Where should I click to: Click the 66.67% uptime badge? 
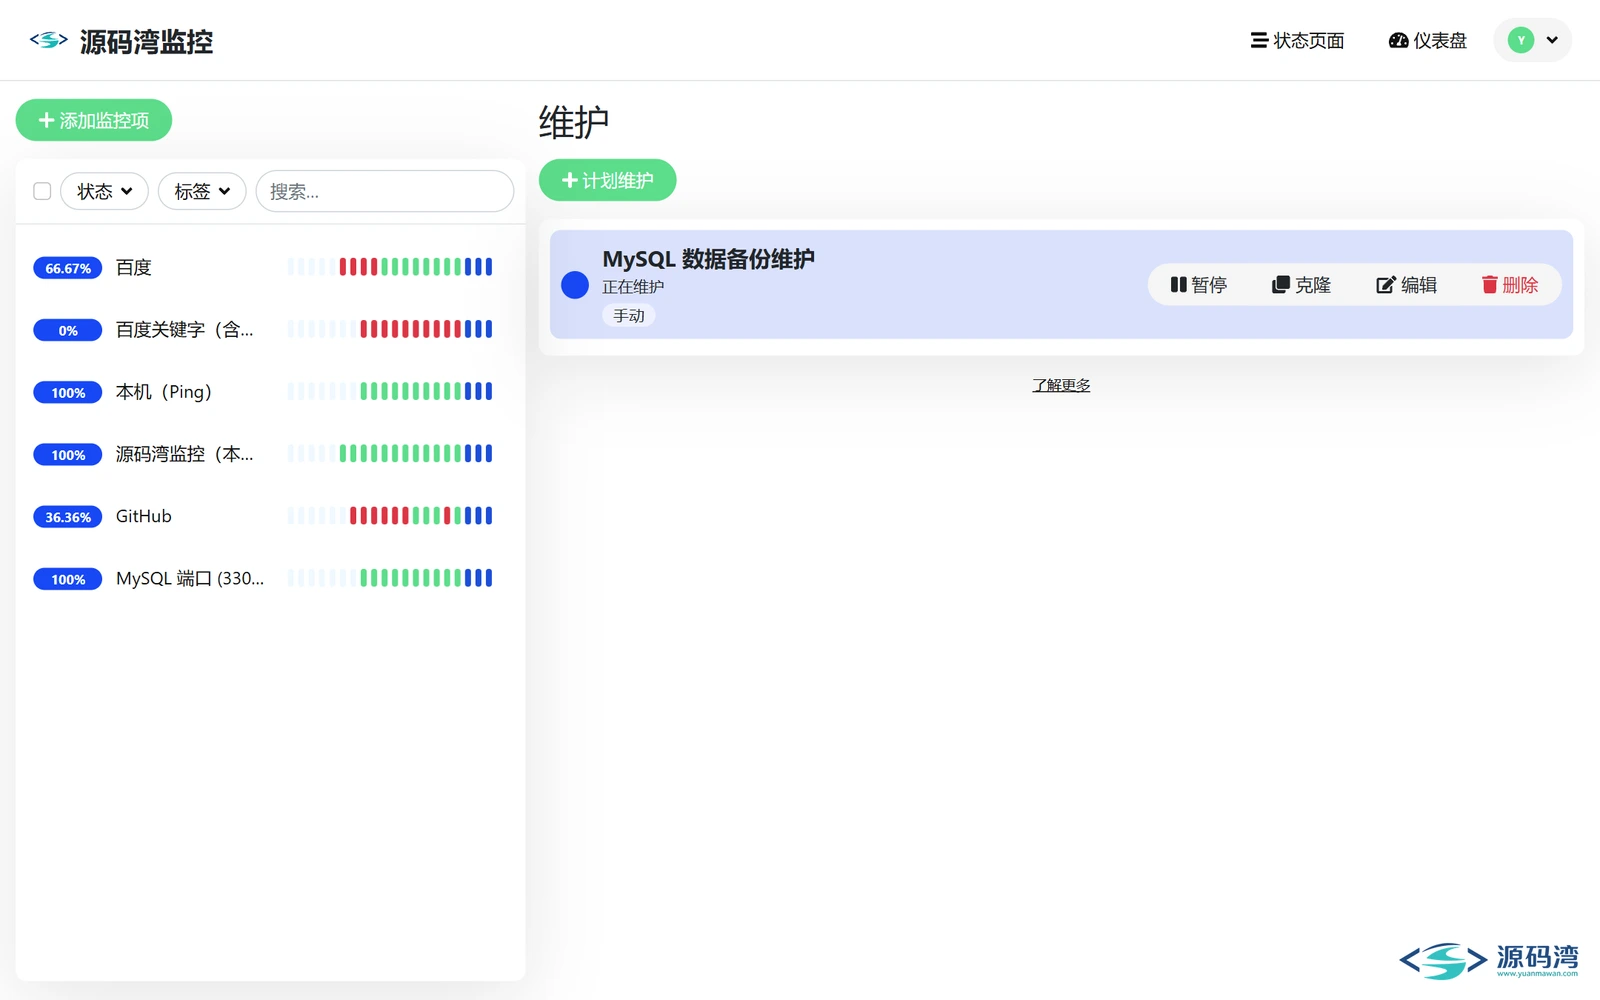pyautogui.click(x=68, y=268)
